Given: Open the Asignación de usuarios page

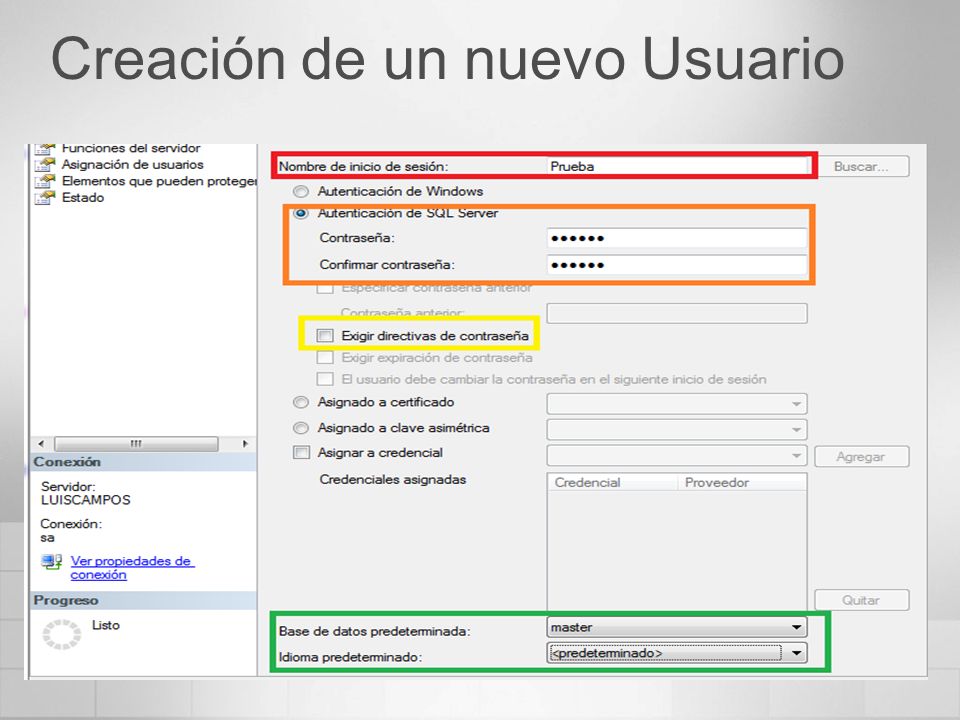Looking at the screenshot, I should coord(132,165).
